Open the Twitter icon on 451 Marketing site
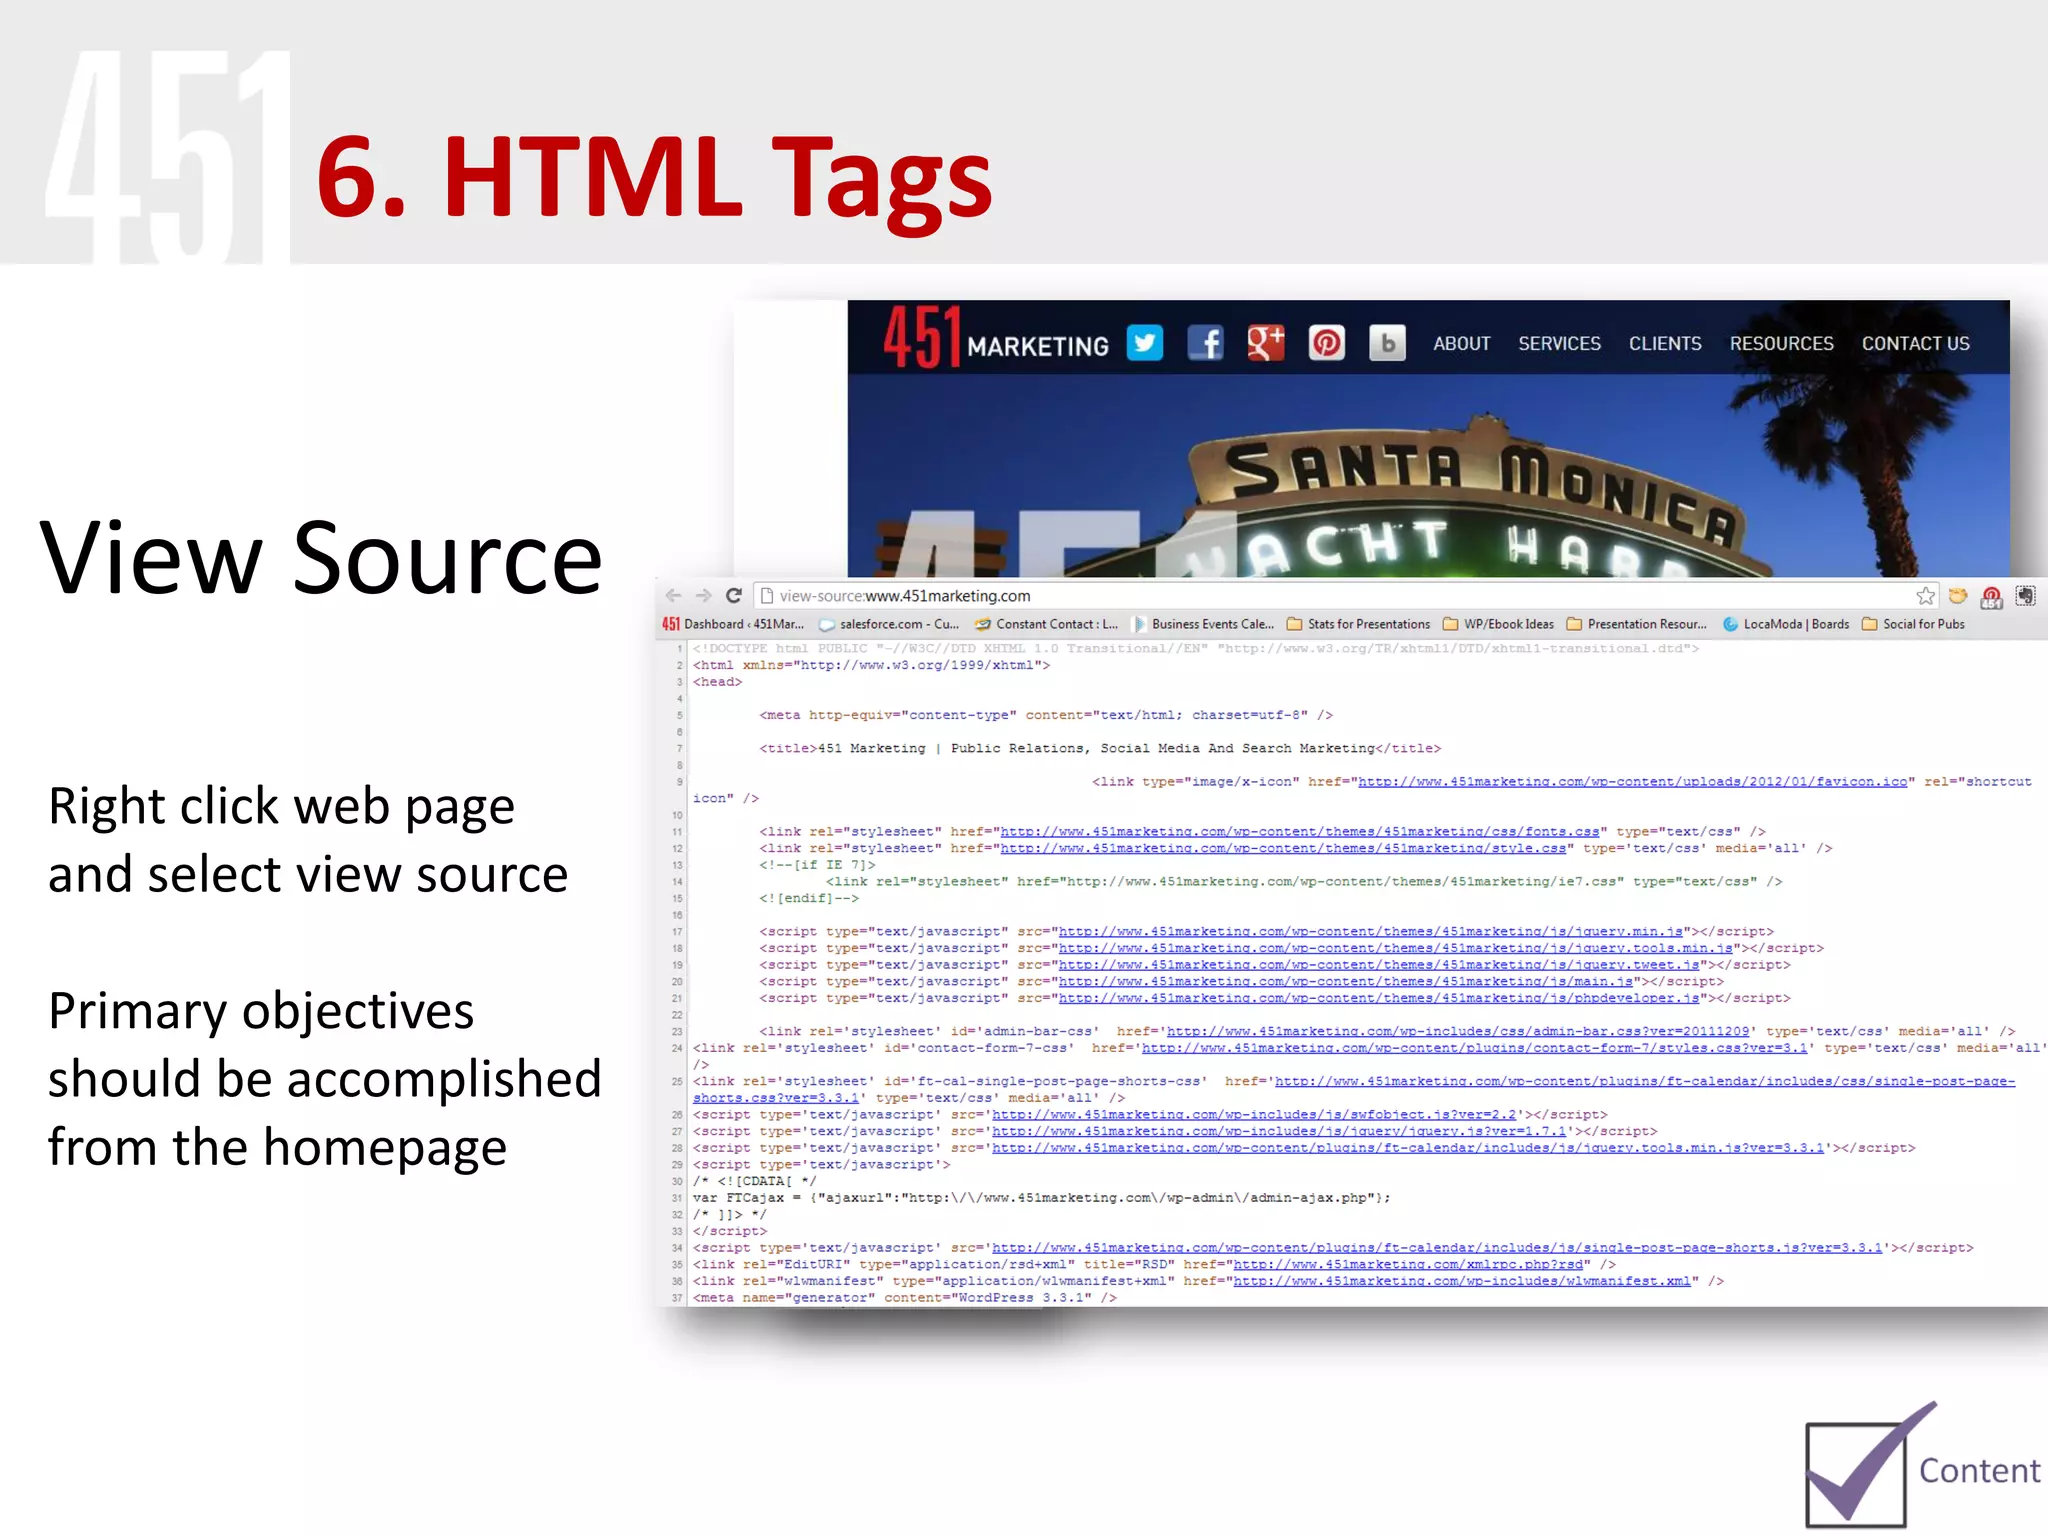The height and width of the screenshot is (1536, 2048). pos(1145,343)
